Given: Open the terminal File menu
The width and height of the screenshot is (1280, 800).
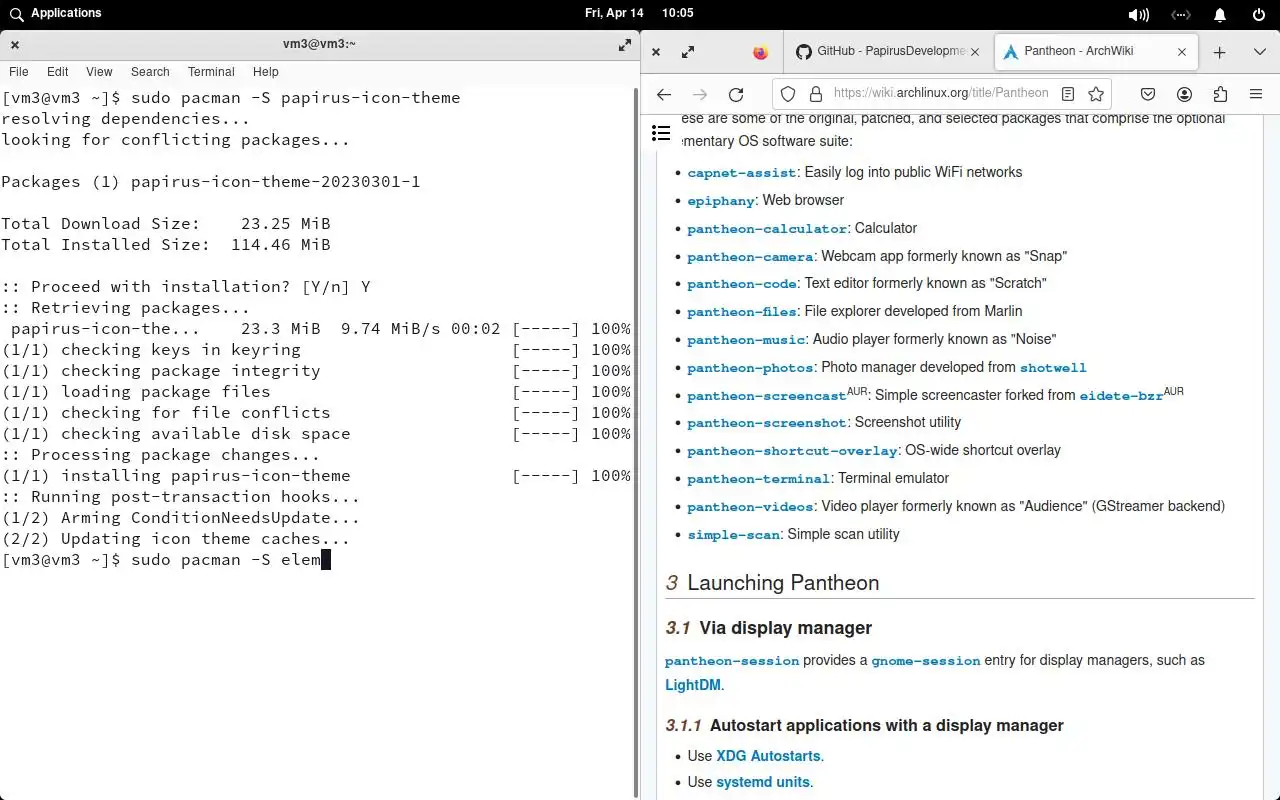Looking at the screenshot, I should [19, 72].
